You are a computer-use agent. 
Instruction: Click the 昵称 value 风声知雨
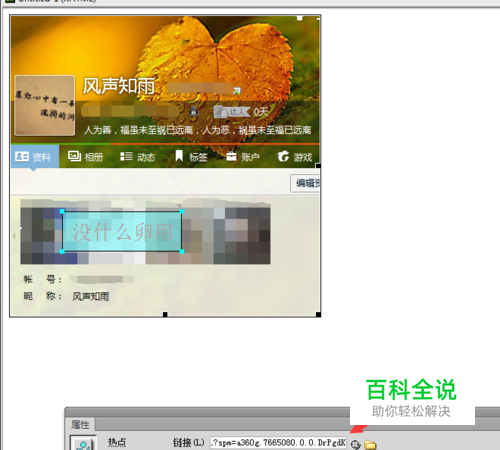tap(91, 296)
